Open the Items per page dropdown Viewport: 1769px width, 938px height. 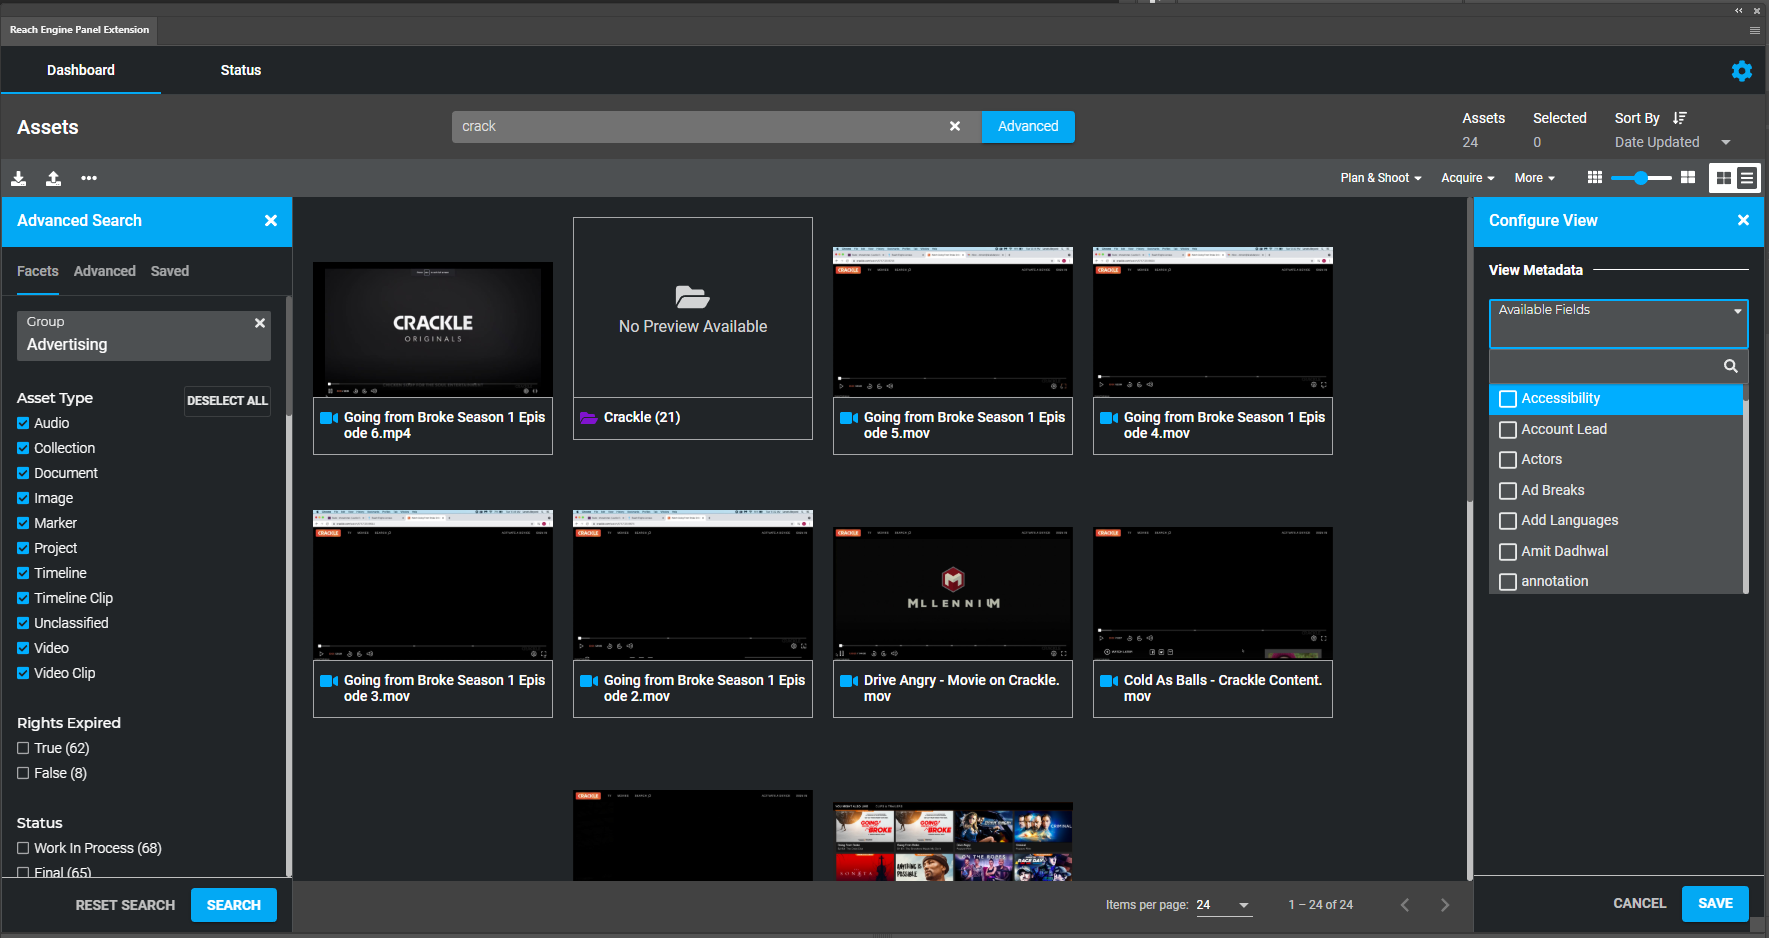1224,905
